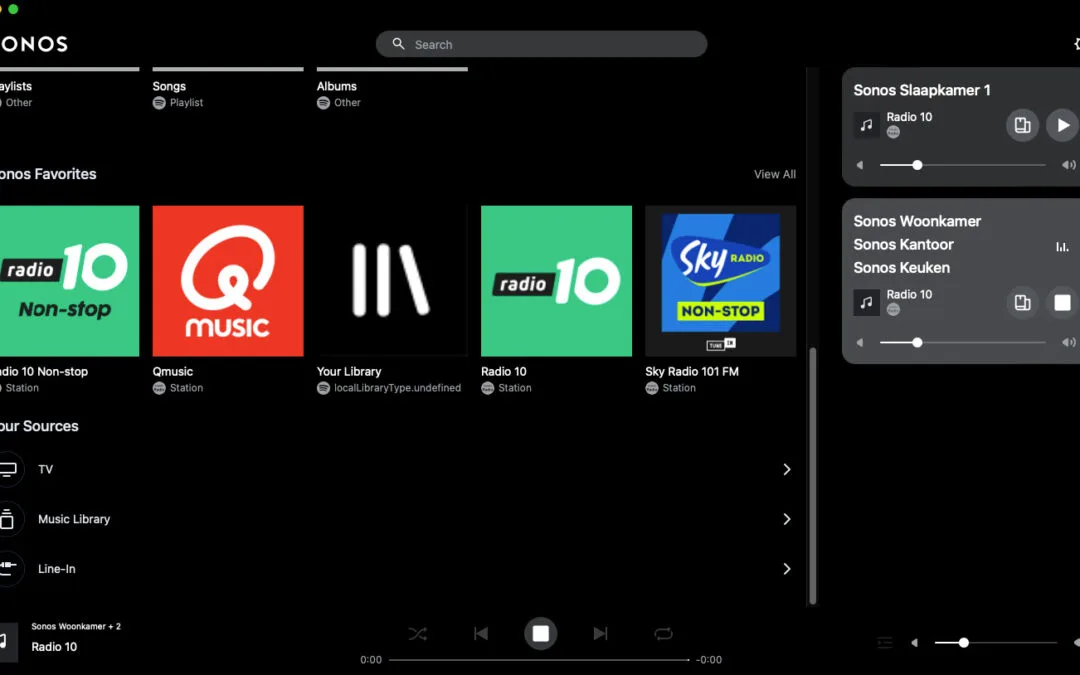Image resolution: width=1080 pixels, height=675 pixels.
Task: Open the queue list icon in bottom bar
Action: (x=885, y=643)
